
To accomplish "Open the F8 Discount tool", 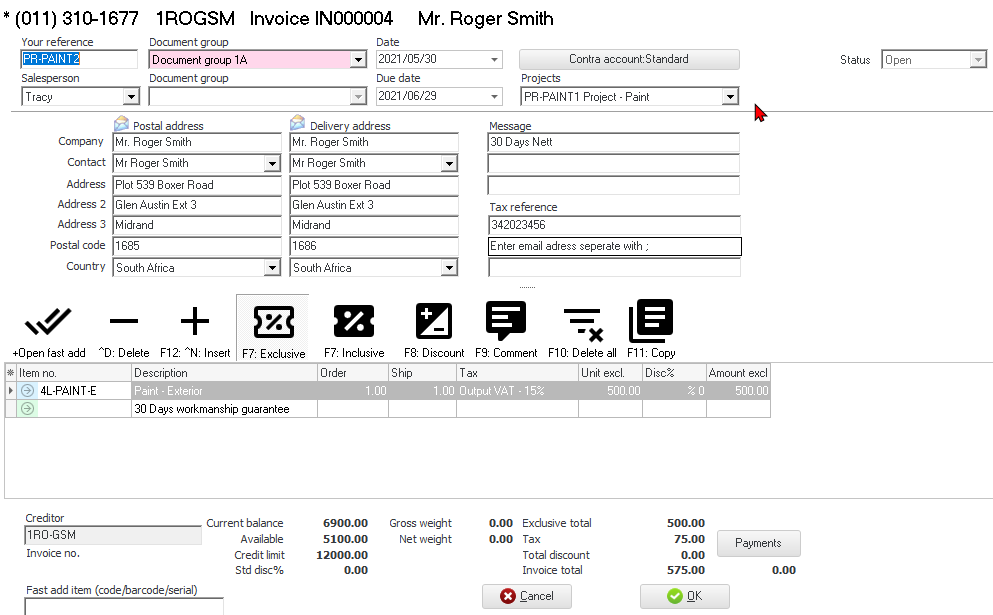I will 434,322.
